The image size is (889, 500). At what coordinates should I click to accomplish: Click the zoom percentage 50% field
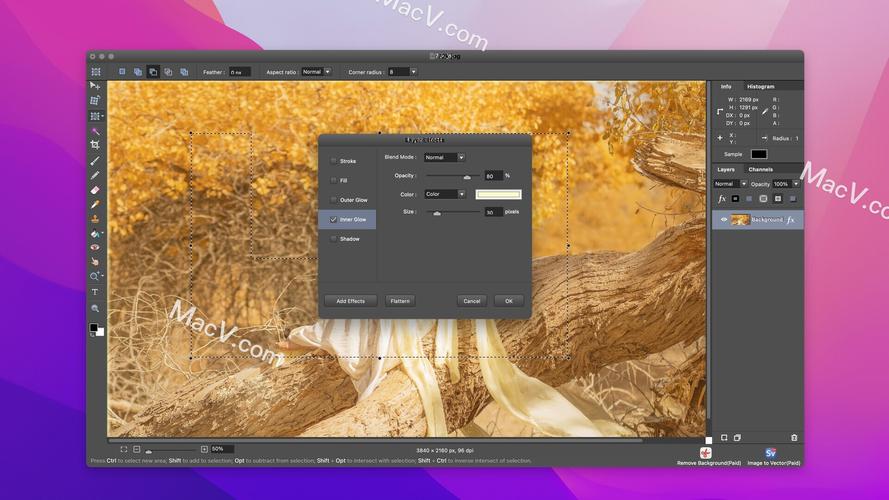pyautogui.click(x=222, y=449)
